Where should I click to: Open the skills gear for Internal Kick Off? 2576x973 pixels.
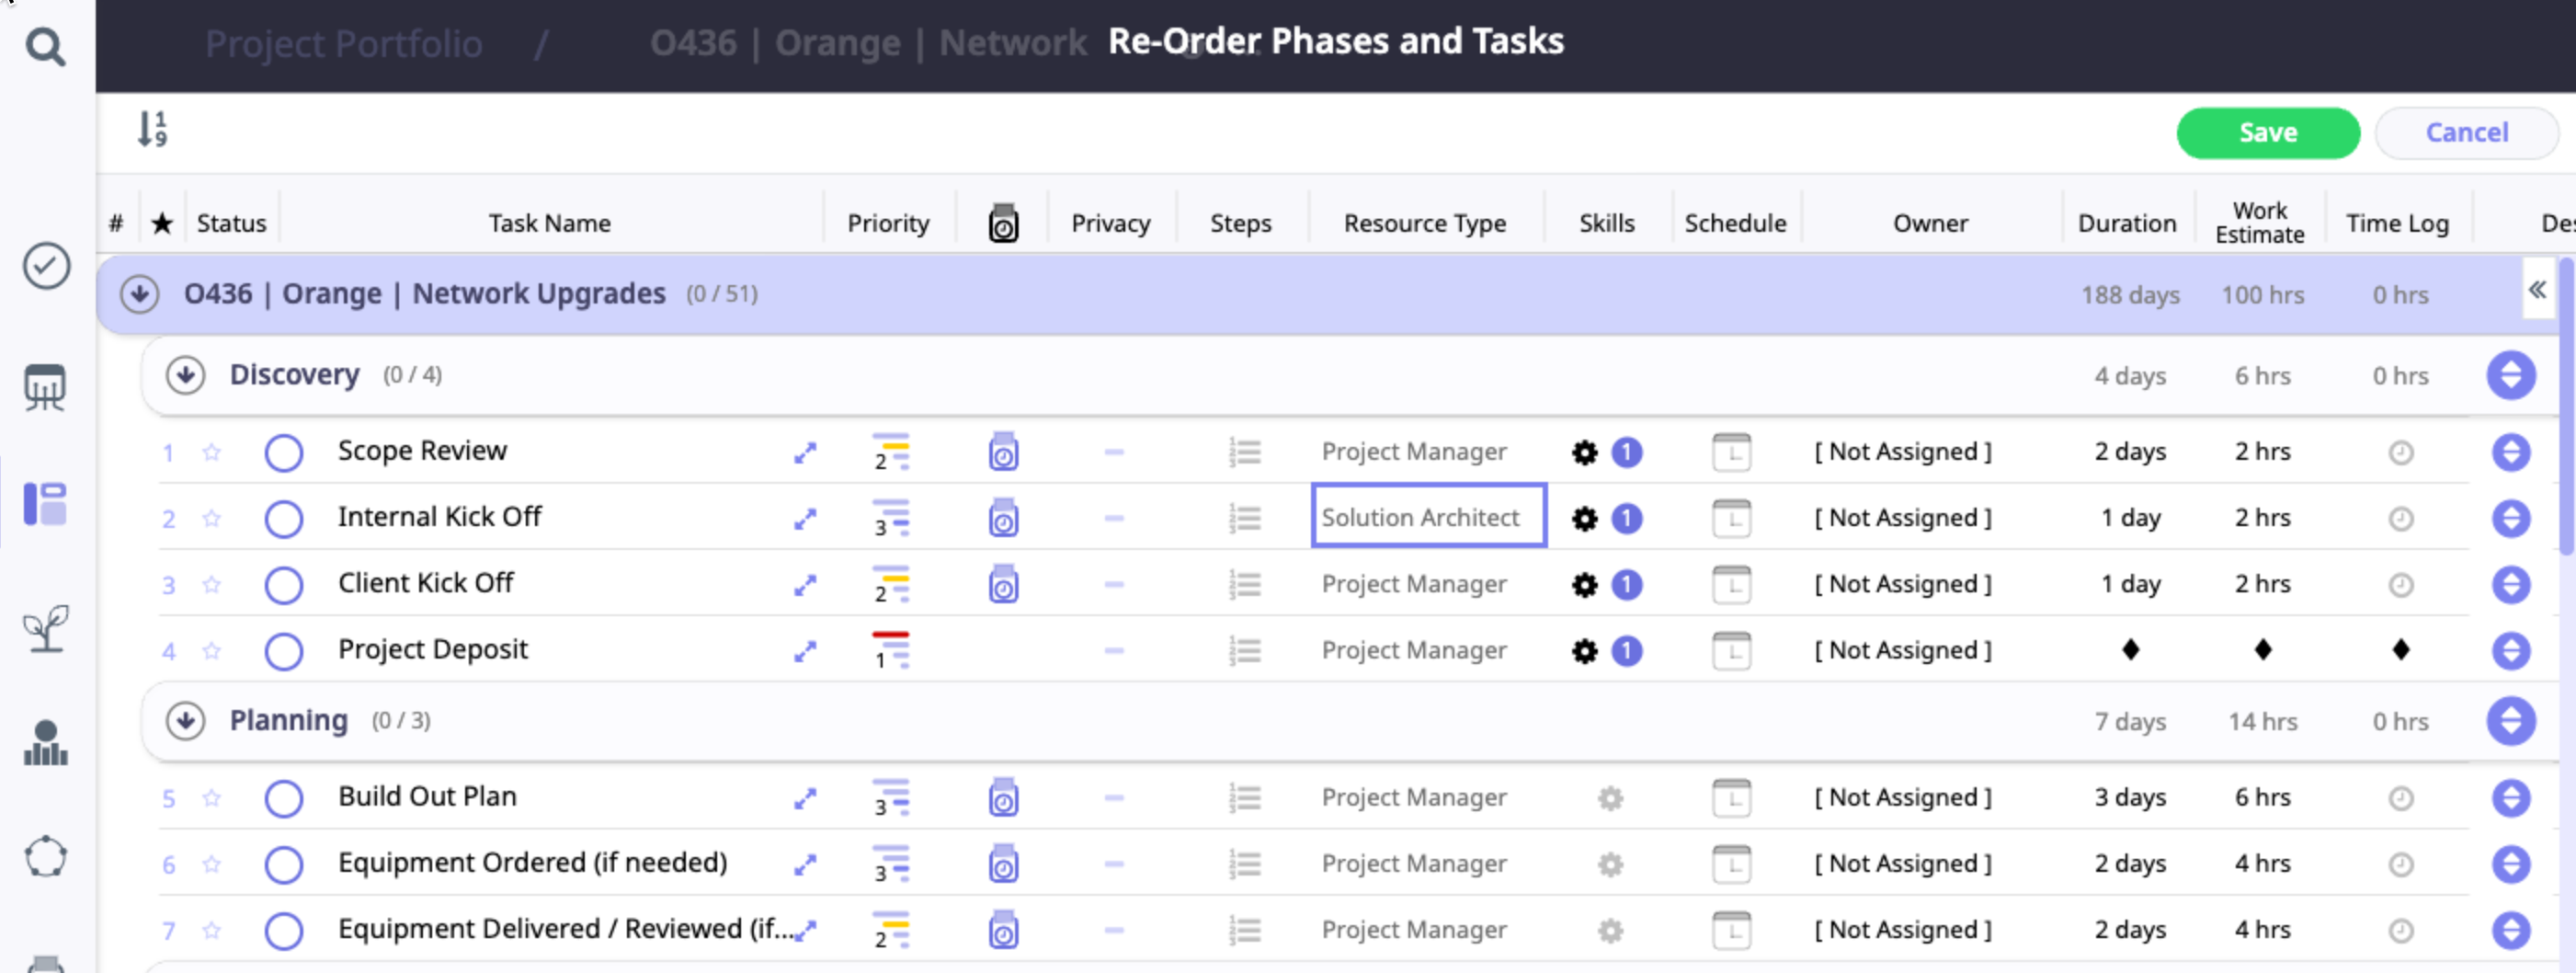pyautogui.click(x=1584, y=519)
